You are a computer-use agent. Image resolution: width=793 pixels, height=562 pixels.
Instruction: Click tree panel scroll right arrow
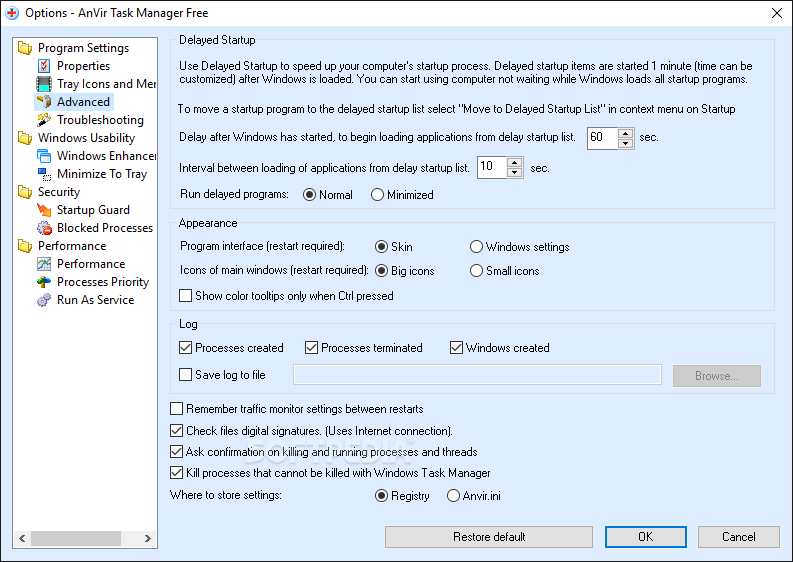coord(148,538)
